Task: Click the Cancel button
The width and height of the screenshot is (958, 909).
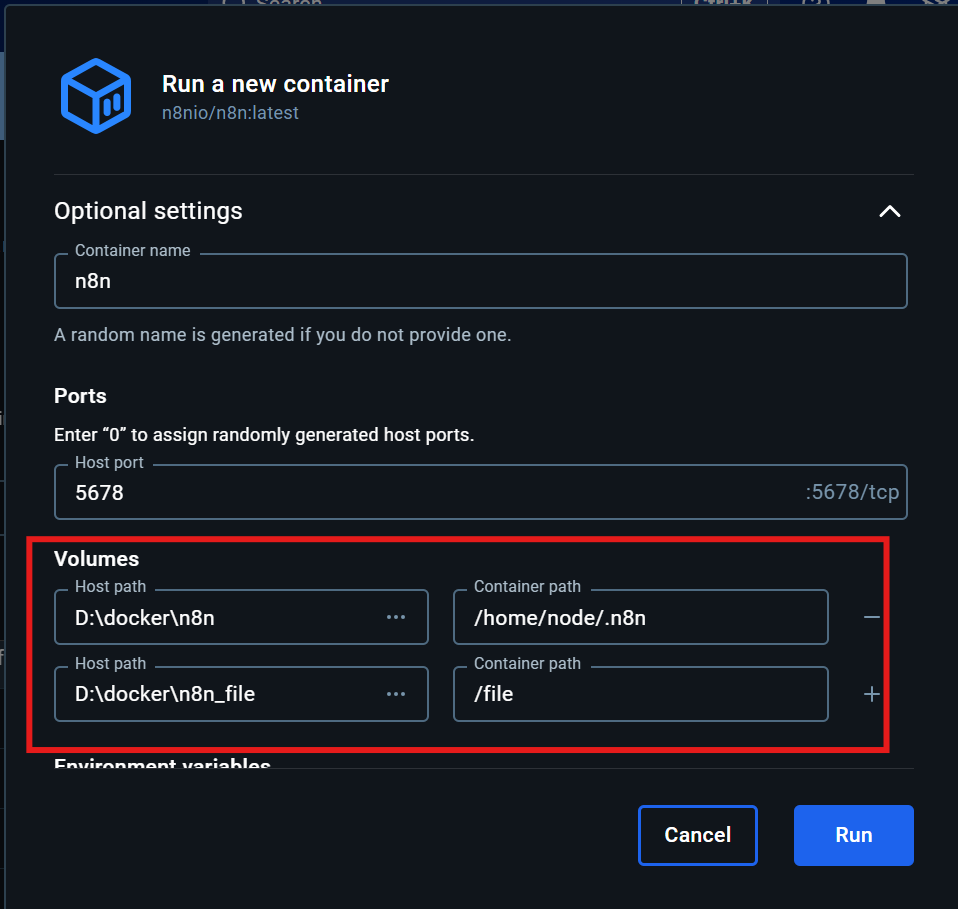Action: (697, 835)
